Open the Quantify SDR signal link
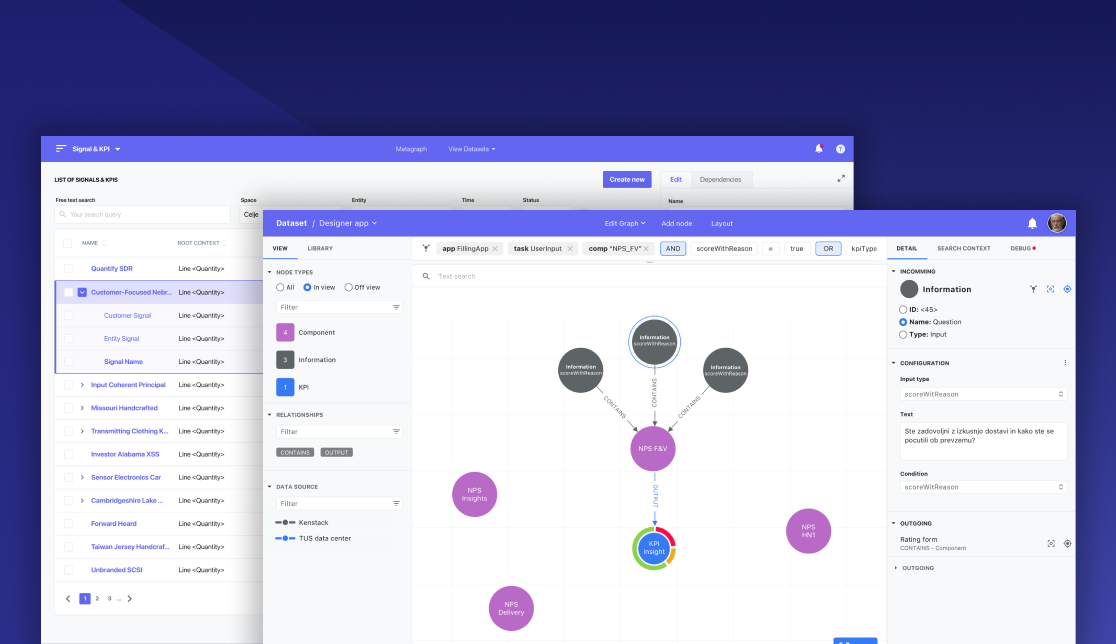 pos(114,268)
